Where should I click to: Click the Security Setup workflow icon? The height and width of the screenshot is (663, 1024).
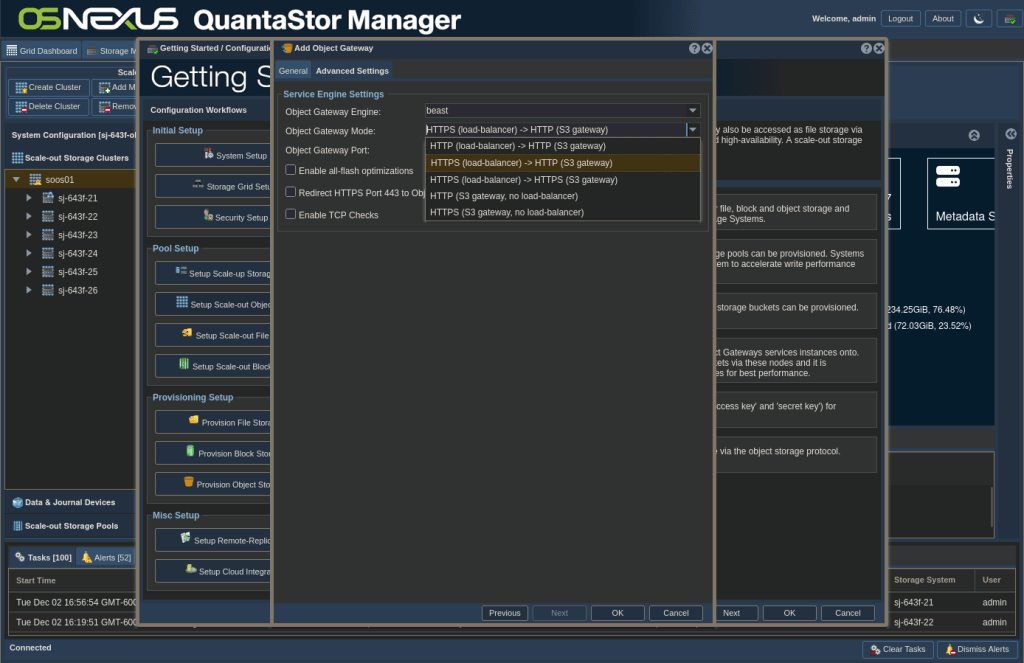(x=207, y=216)
